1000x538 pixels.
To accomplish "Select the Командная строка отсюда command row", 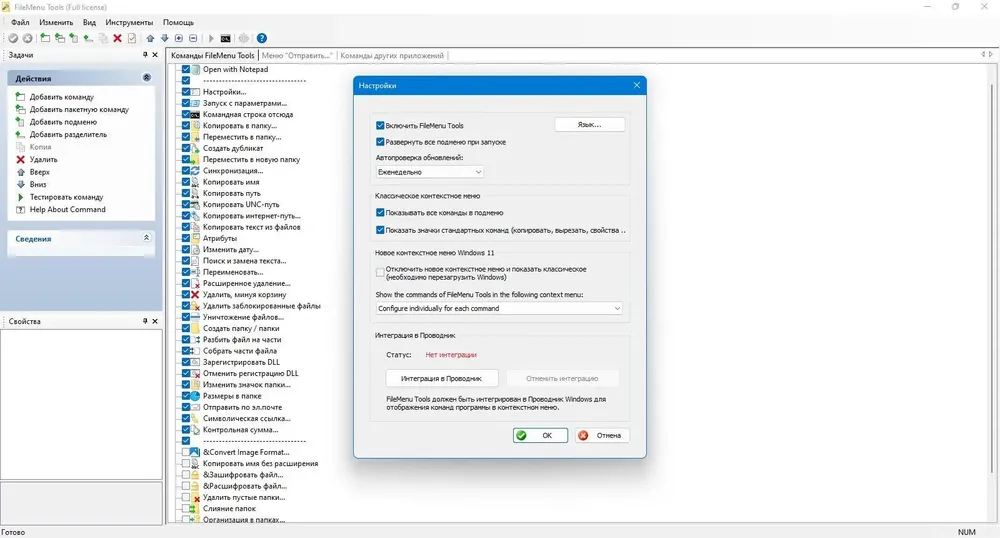I will pos(248,115).
